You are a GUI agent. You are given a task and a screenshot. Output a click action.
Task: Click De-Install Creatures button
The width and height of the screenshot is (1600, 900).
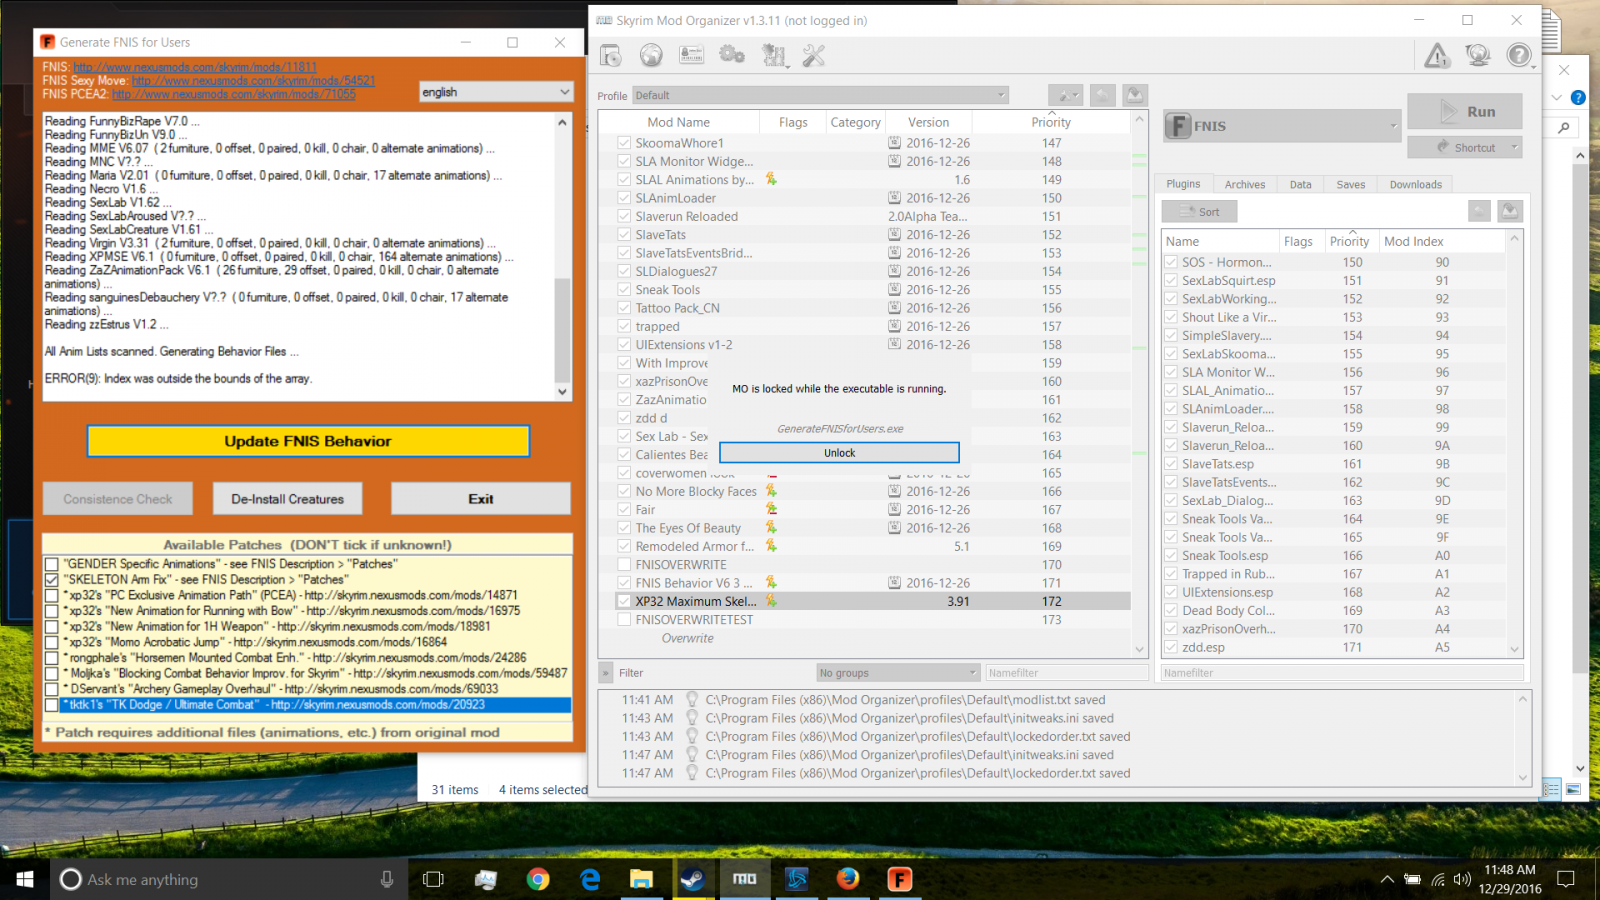click(x=288, y=499)
